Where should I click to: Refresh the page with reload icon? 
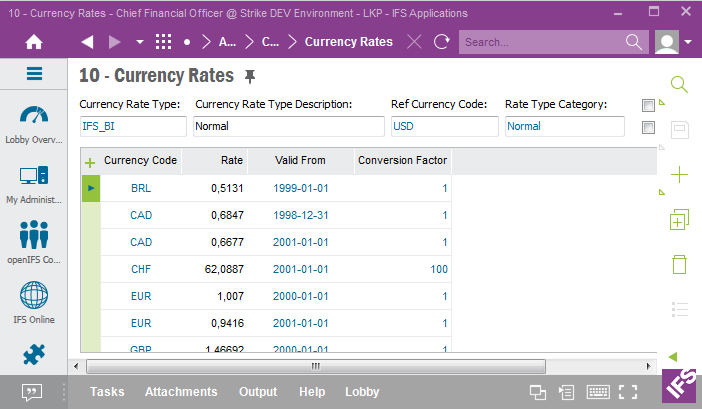click(x=442, y=42)
